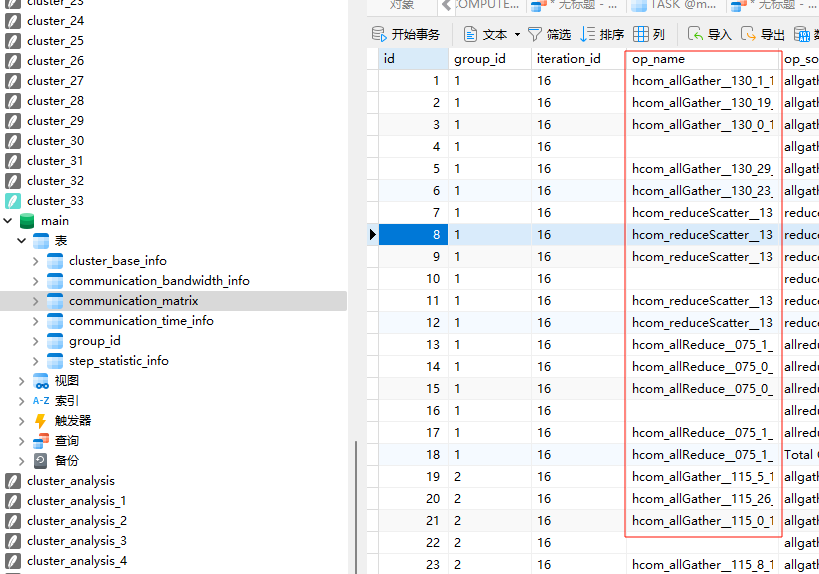This screenshot has height=574, width=819.
Task: Click the Begin Transaction (开始事务) toolbar button
Action: (x=405, y=34)
